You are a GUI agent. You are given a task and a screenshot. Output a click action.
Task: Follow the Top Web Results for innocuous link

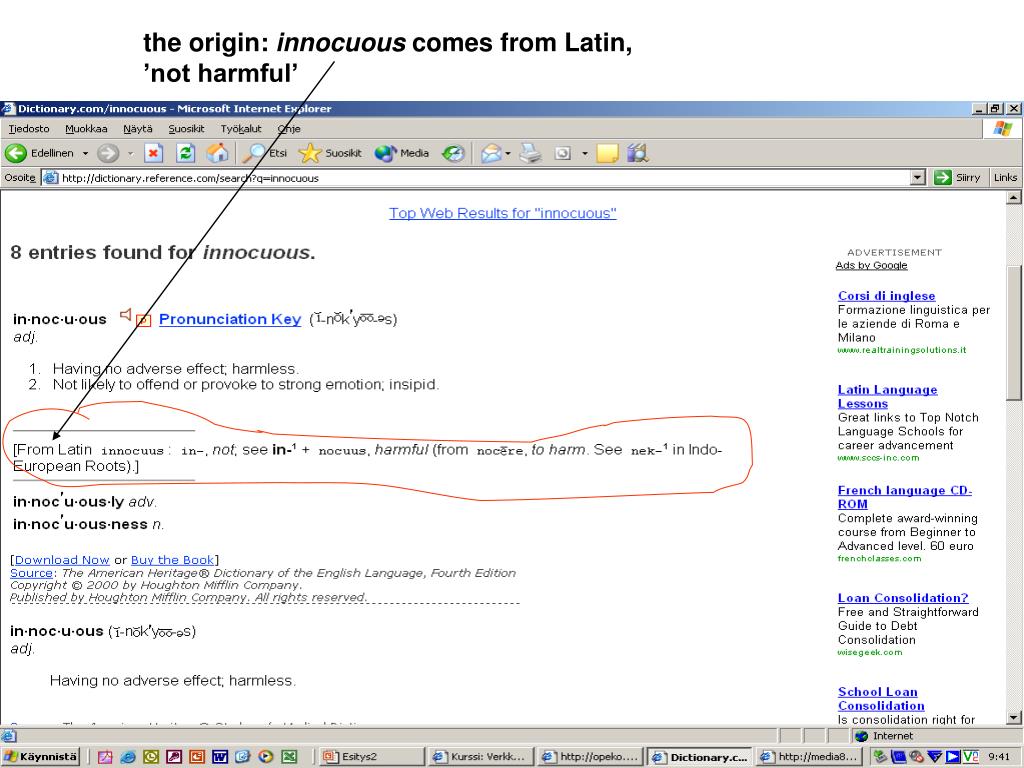[x=503, y=213]
